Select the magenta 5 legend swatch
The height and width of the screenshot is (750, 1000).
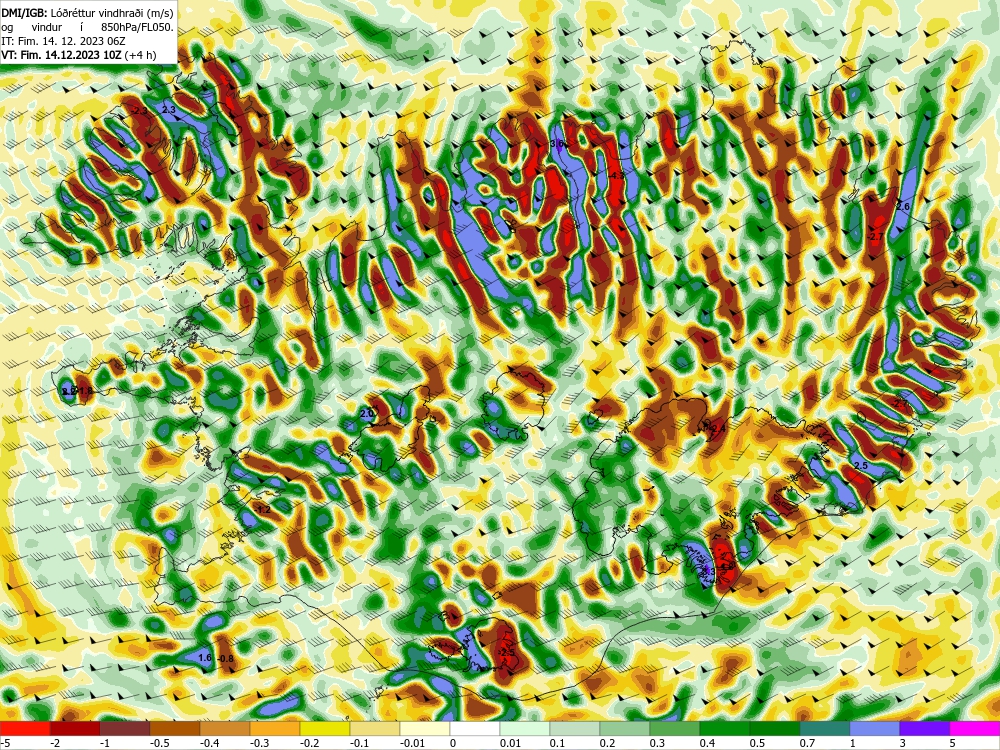pos(975,728)
